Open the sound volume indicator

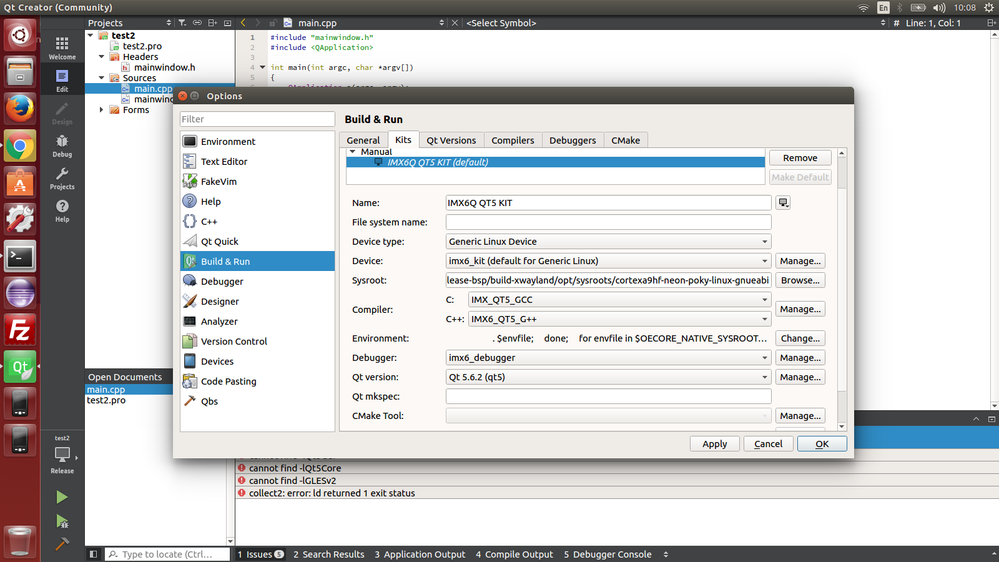point(939,8)
